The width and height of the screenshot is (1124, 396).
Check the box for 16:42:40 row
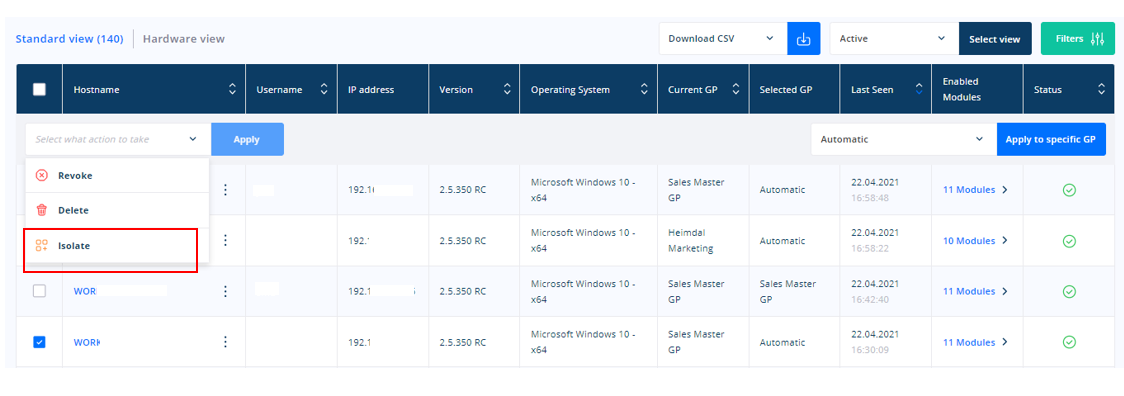point(39,291)
